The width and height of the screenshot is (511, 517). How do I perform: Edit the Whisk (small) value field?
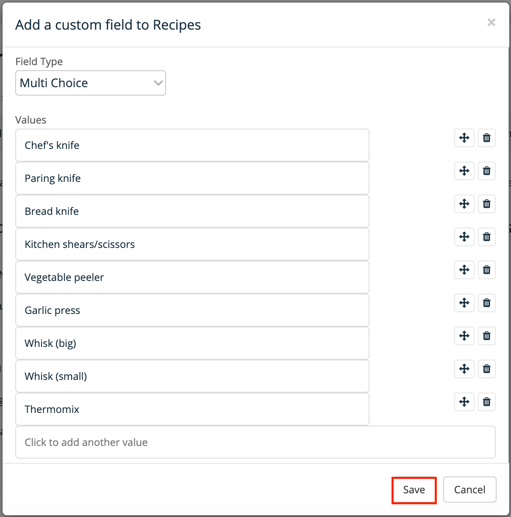[x=192, y=376]
